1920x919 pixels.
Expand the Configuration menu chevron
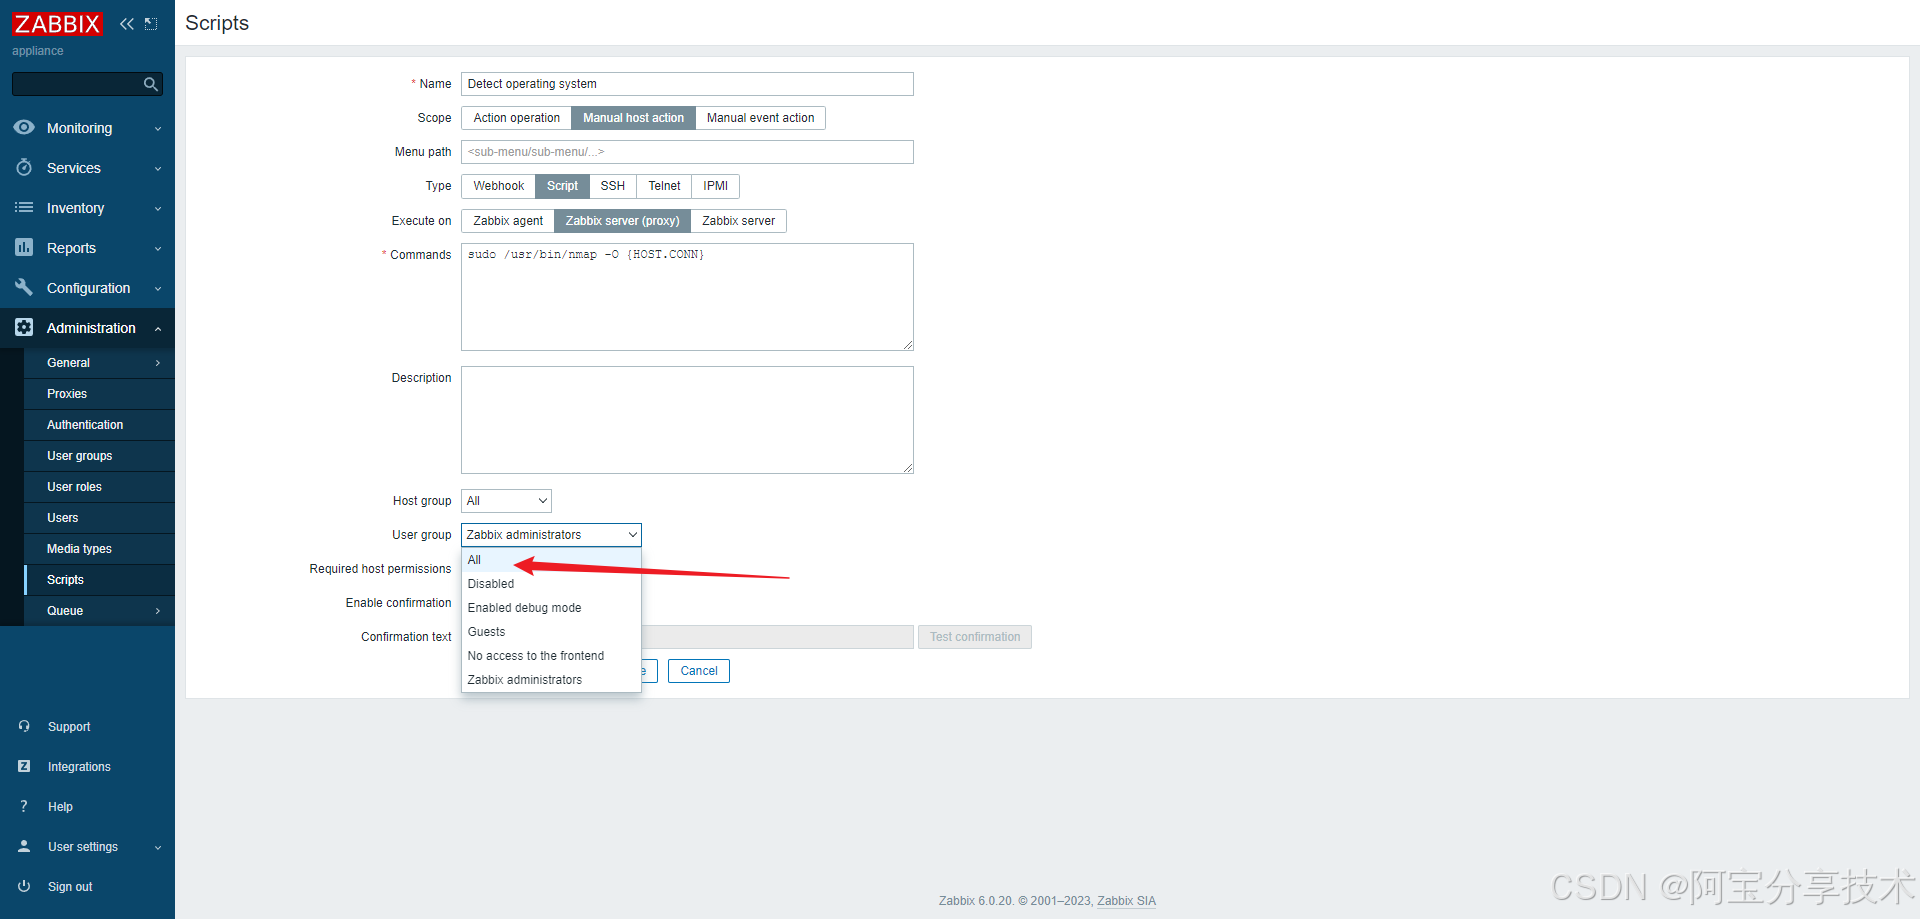click(158, 289)
